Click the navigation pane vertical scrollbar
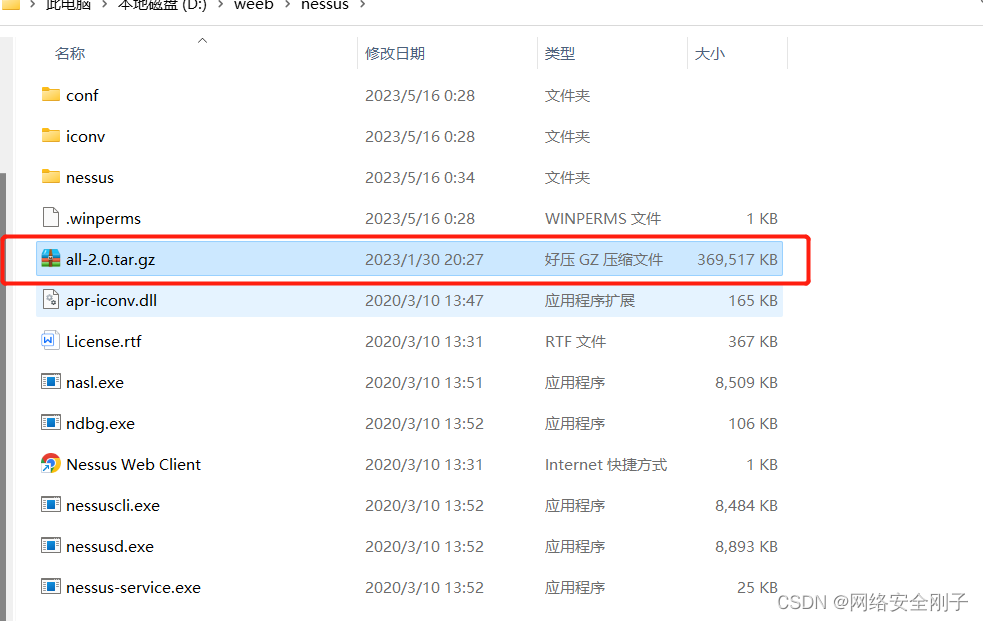The width and height of the screenshot is (983, 621). pos(3,397)
